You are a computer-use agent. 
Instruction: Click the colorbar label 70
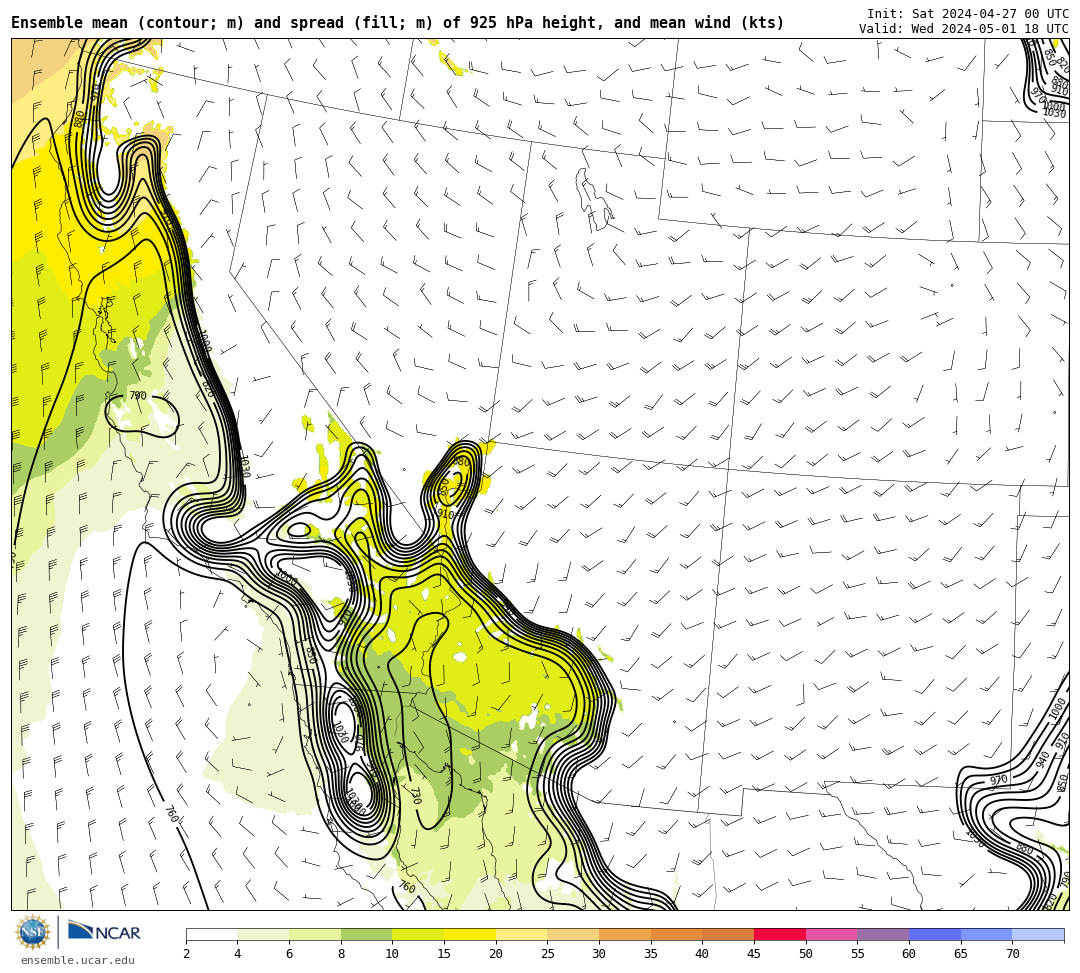click(1012, 954)
